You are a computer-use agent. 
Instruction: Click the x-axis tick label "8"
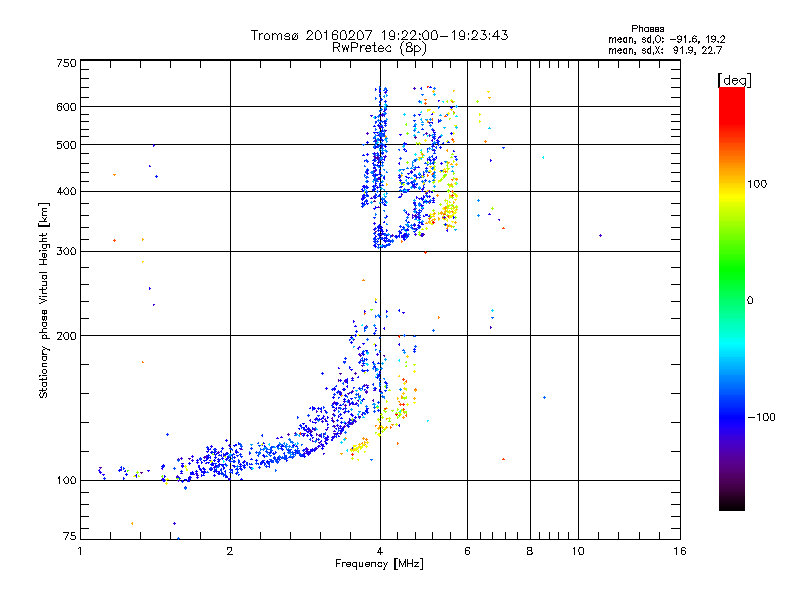530,551
